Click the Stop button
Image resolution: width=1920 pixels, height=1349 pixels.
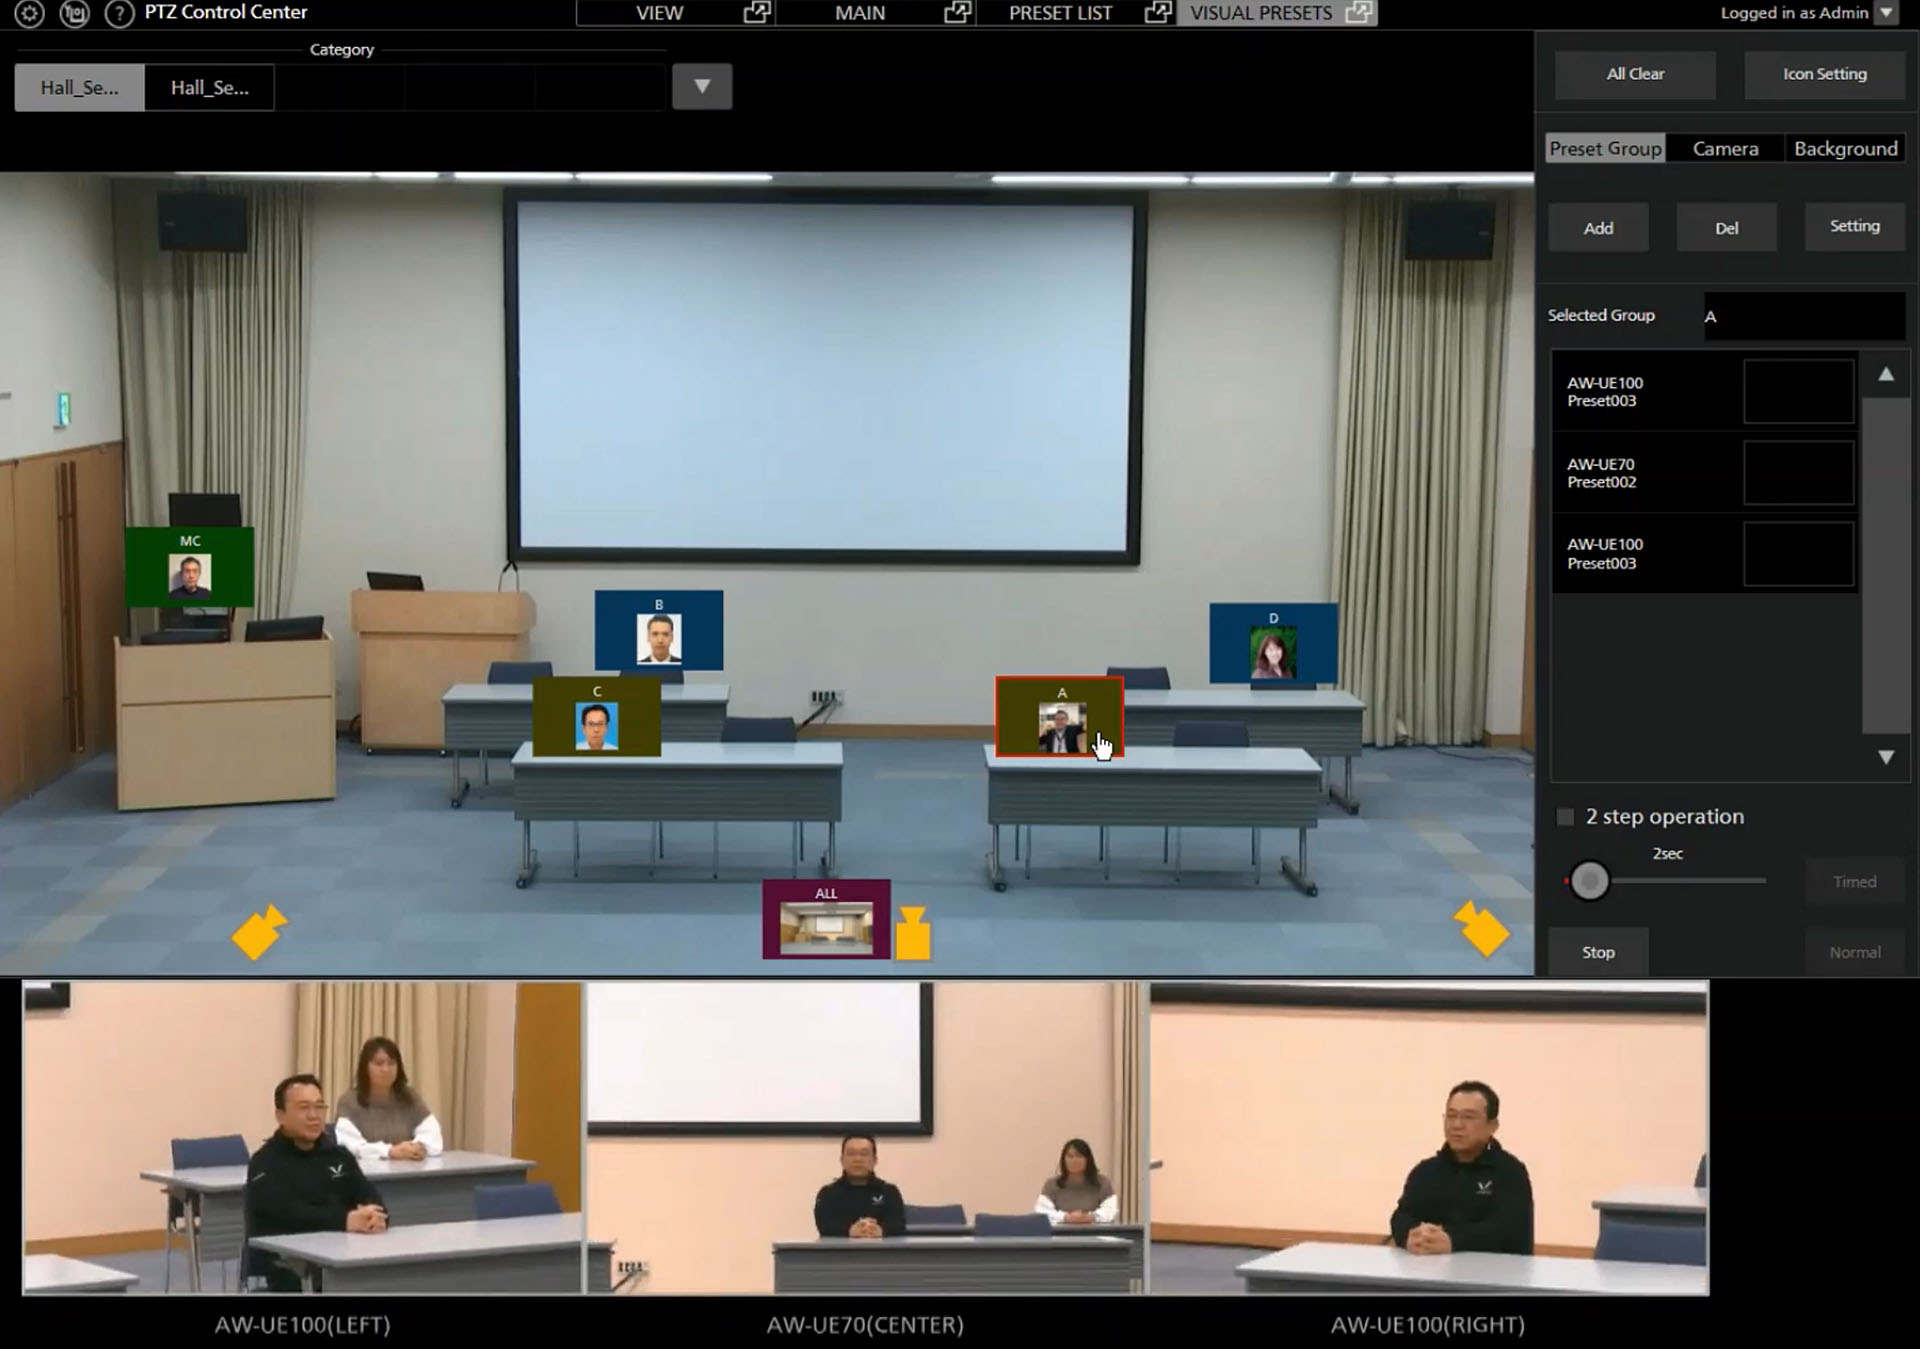click(x=1597, y=952)
